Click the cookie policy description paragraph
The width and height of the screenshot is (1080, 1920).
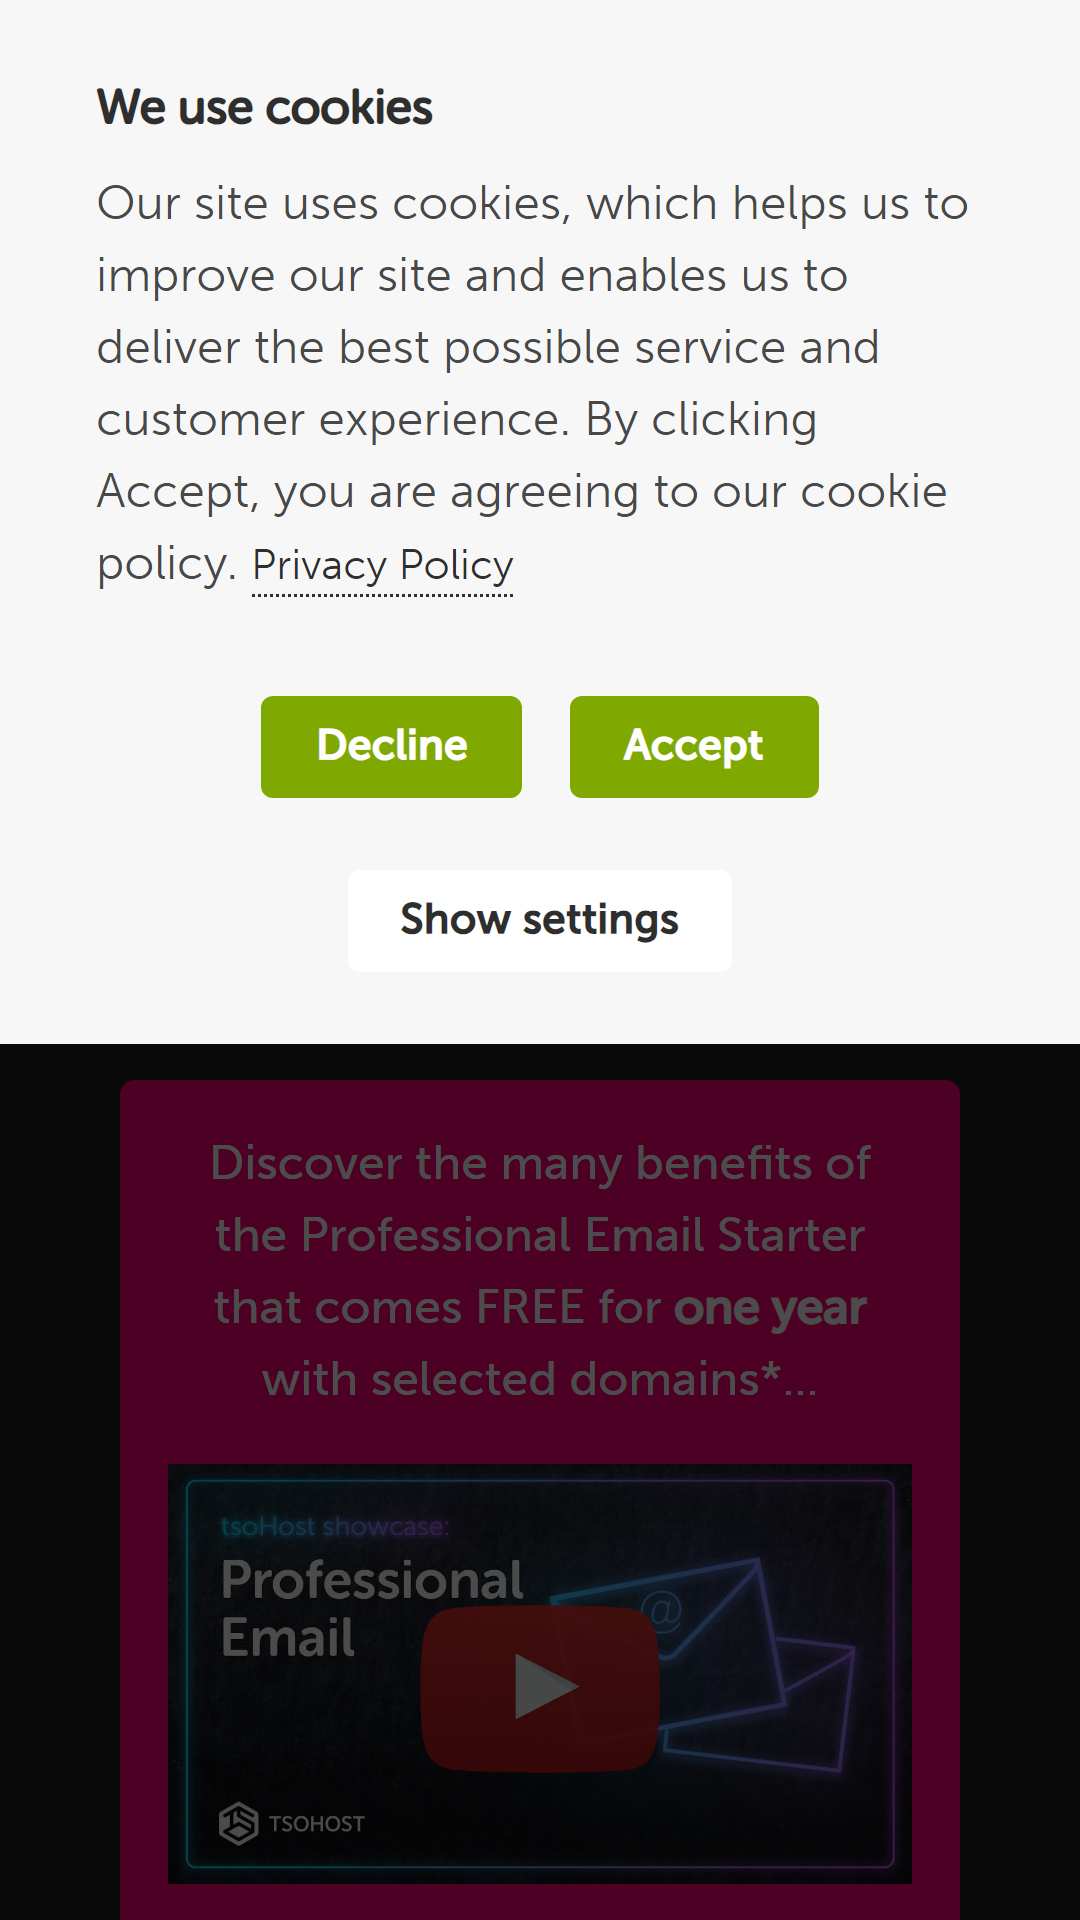pyautogui.click(x=532, y=383)
